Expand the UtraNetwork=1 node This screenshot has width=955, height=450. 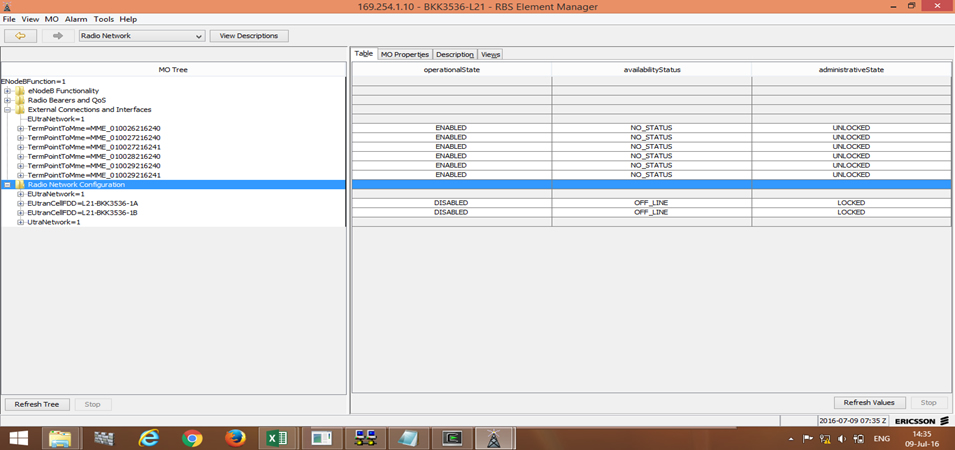tap(20, 222)
